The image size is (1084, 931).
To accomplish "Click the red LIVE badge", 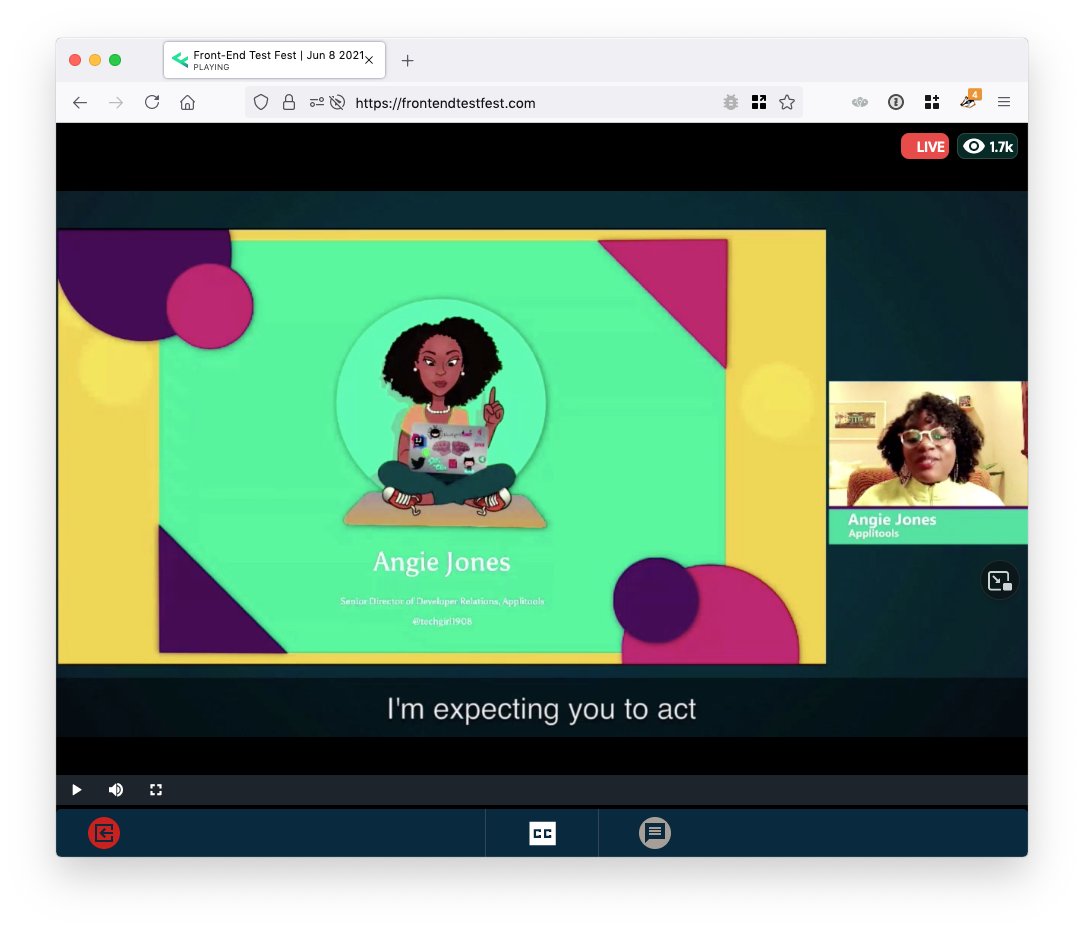I will pos(925,147).
